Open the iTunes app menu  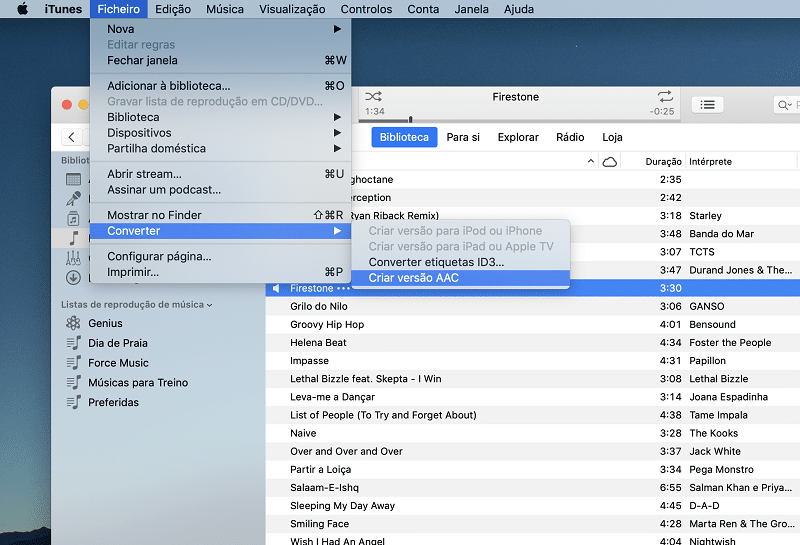tap(63, 9)
